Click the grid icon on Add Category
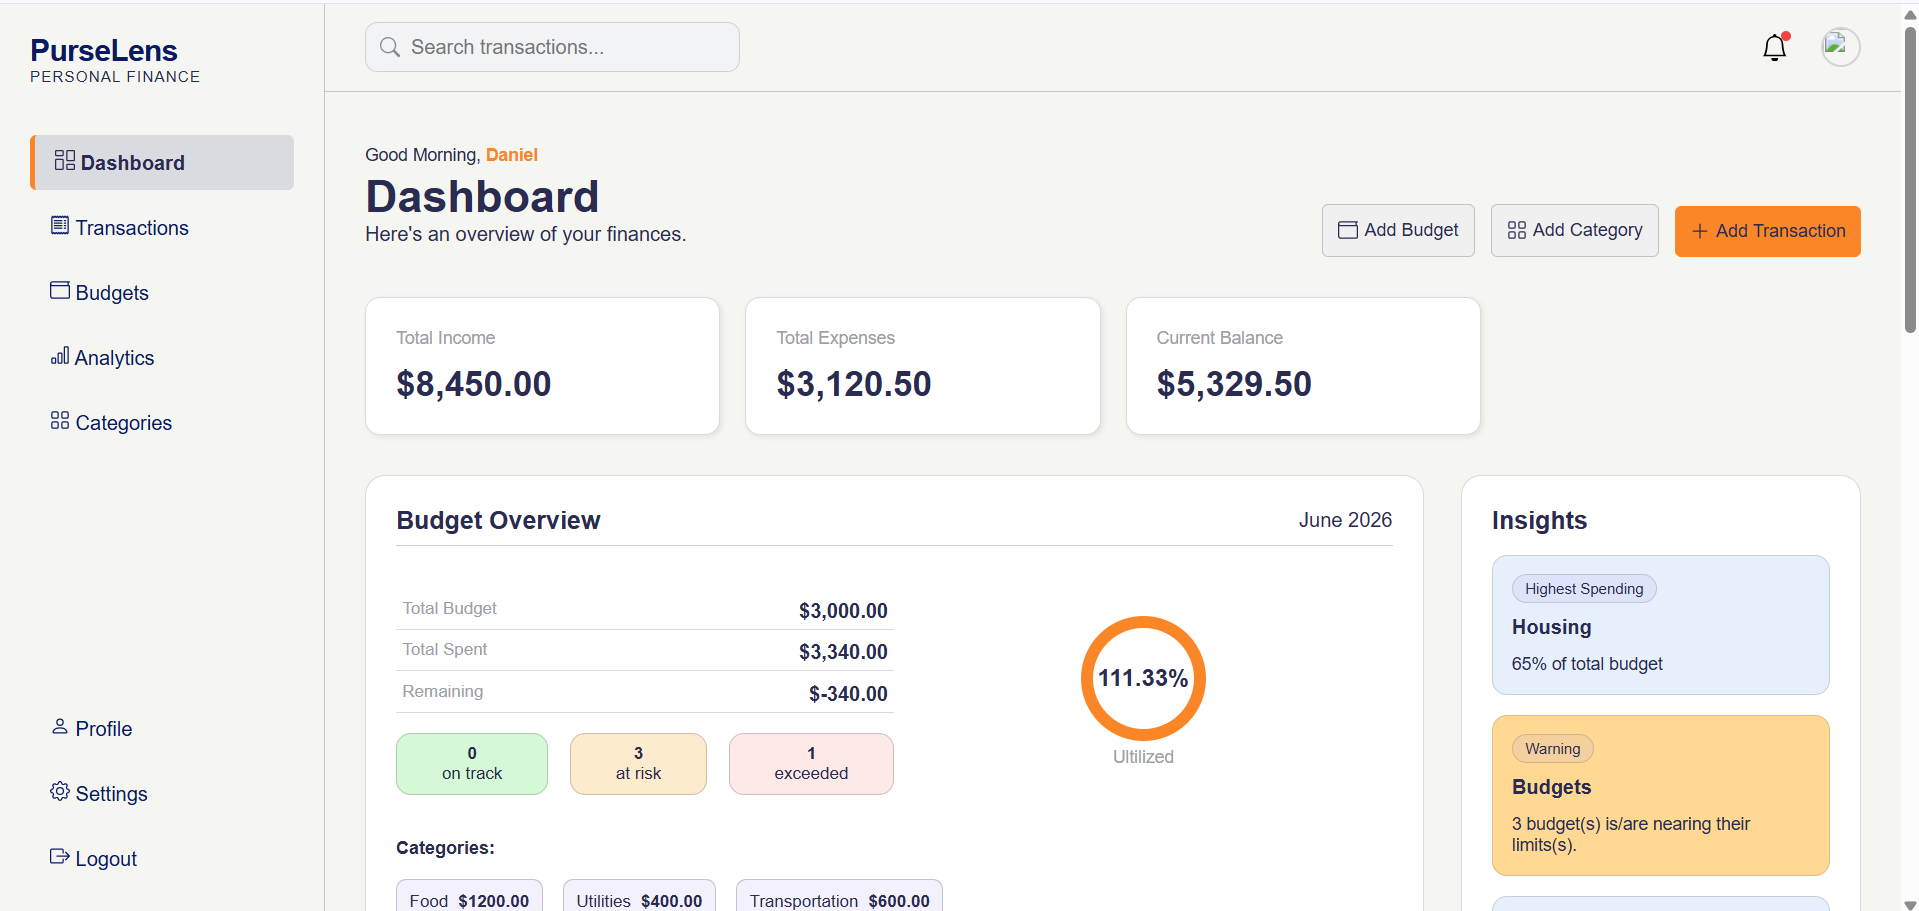The image size is (1919, 911). click(x=1517, y=230)
